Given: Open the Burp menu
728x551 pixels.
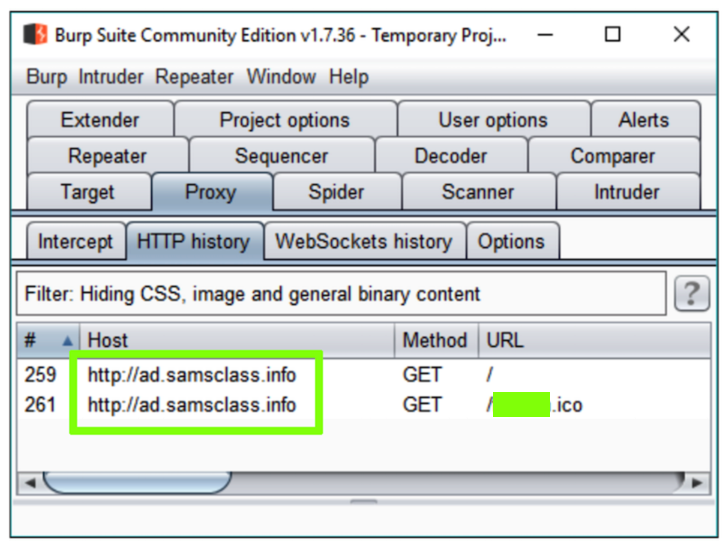Looking at the screenshot, I should pyautogui.click(x=47, y=77).
